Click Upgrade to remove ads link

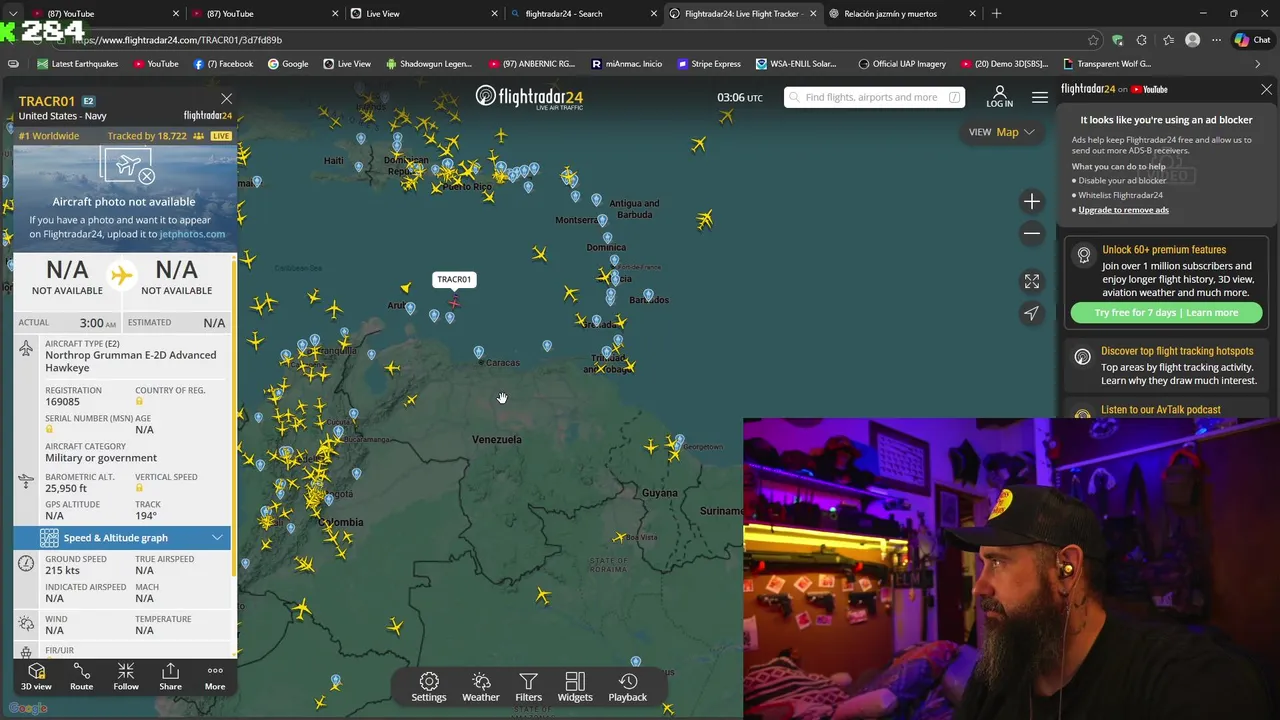[x=1123, y=210]
